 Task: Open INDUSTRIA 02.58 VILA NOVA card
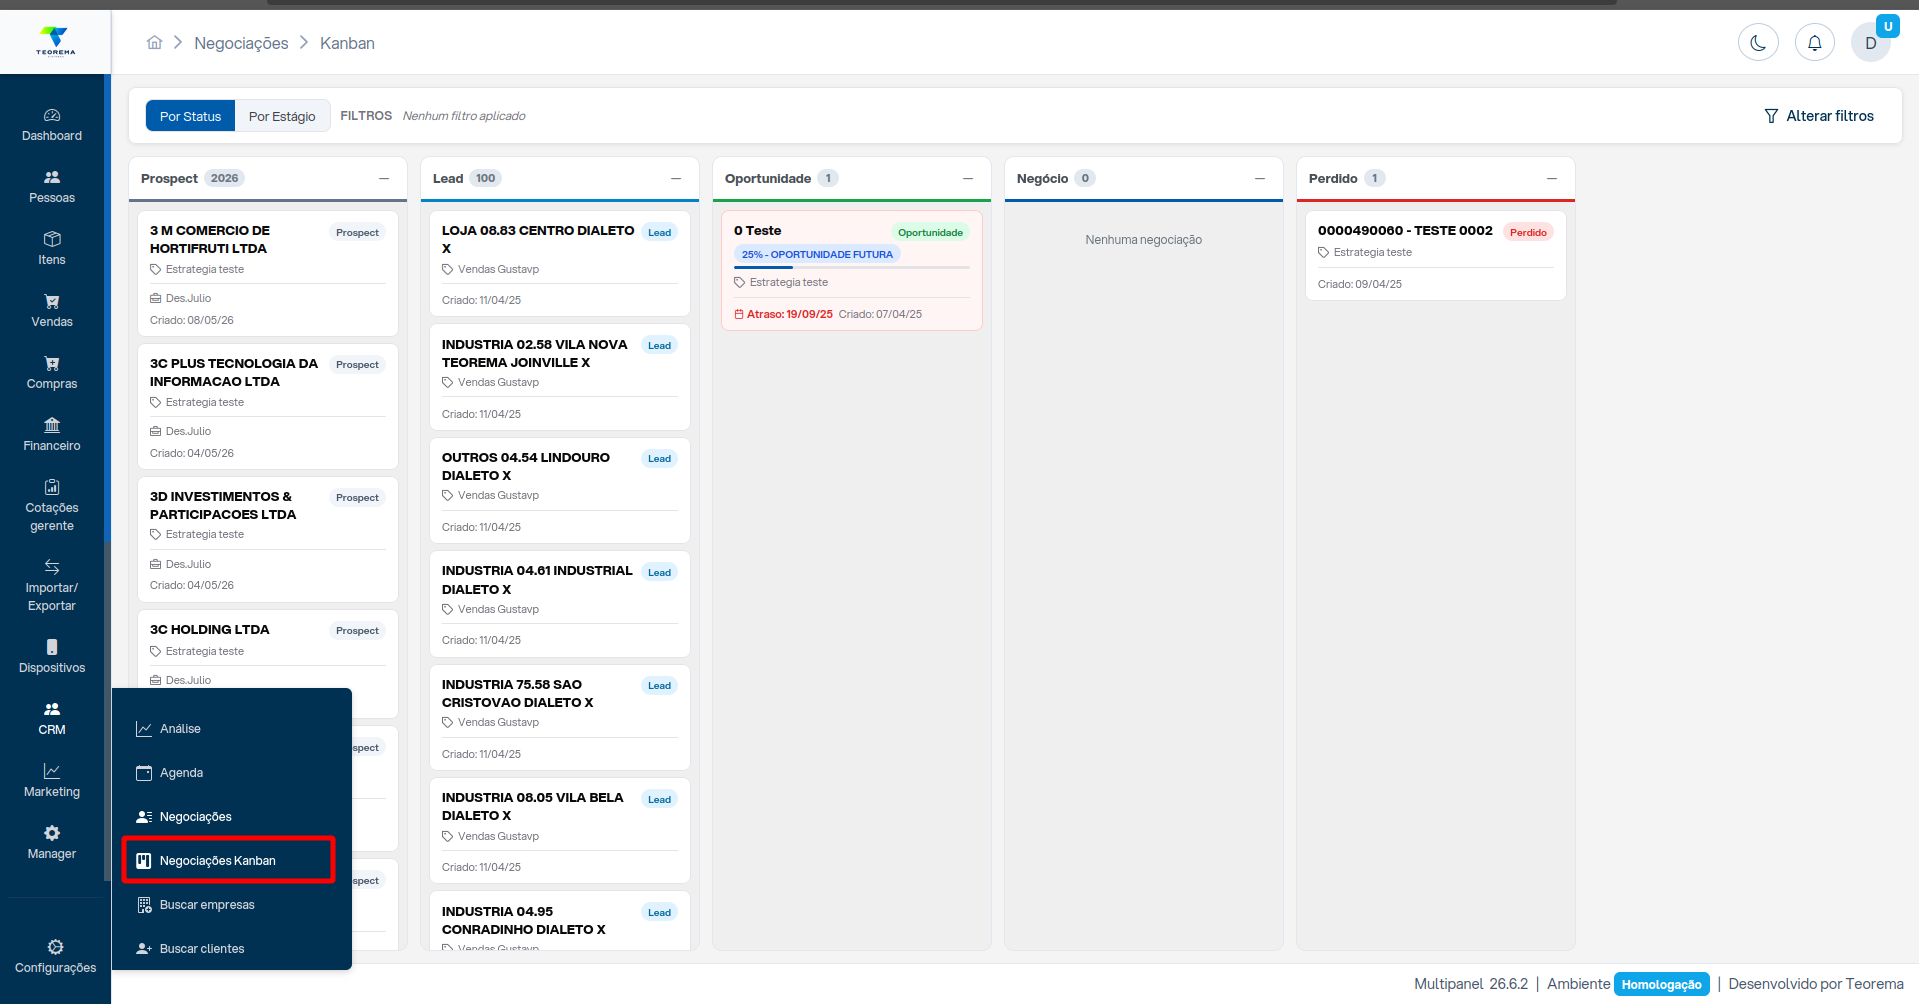[560, 377]
